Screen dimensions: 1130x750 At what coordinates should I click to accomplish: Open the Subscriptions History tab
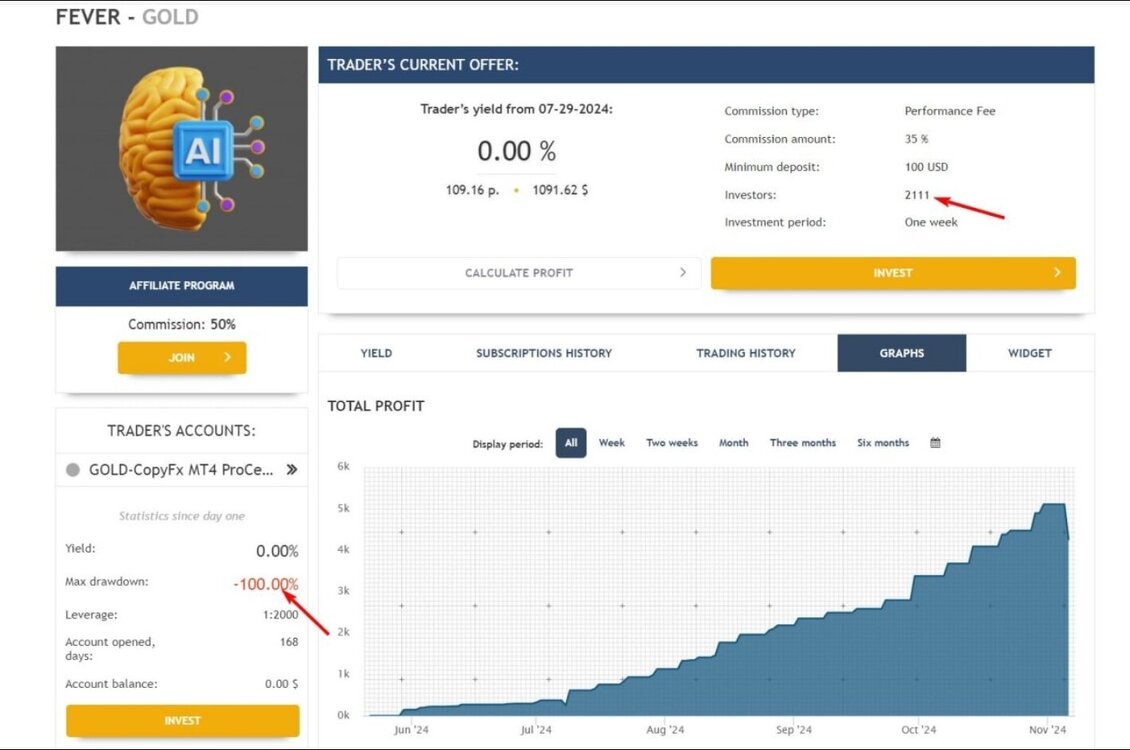tap(543, 353)
